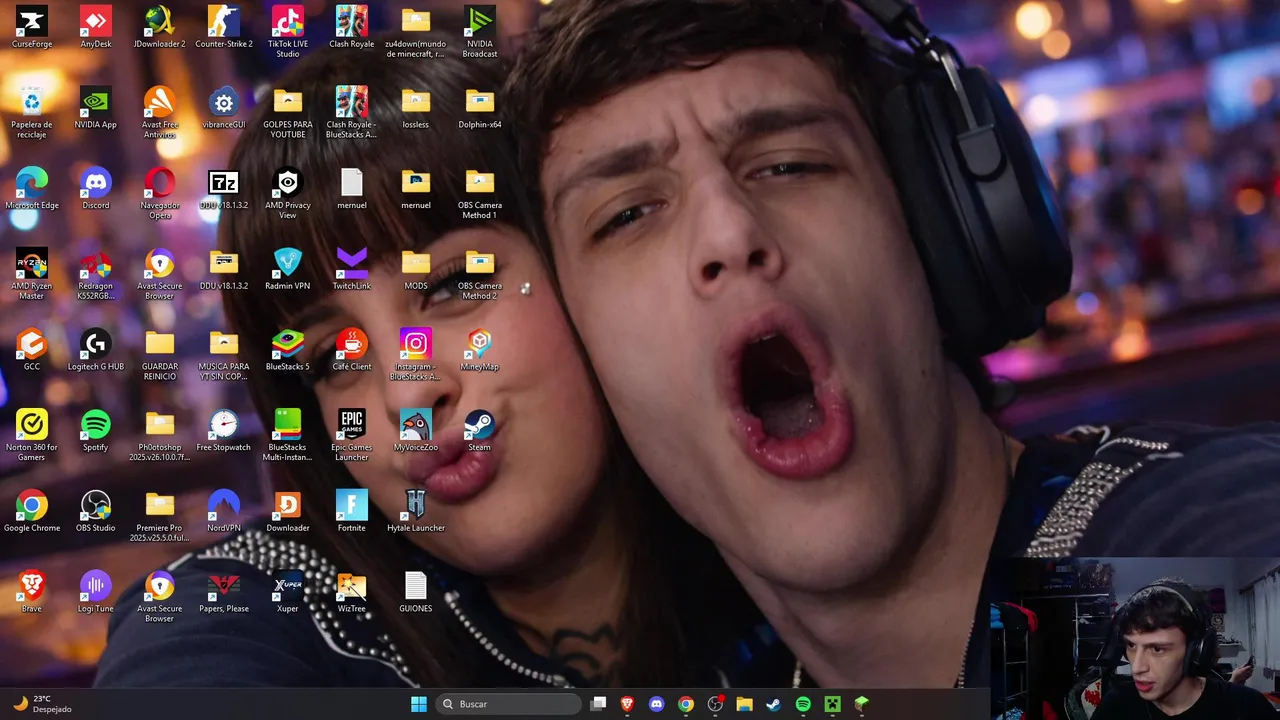Select the Spotify desktop shortcut
Image resolution: width=1280 pixels, height=720 pixels.
tap(96, 431)
